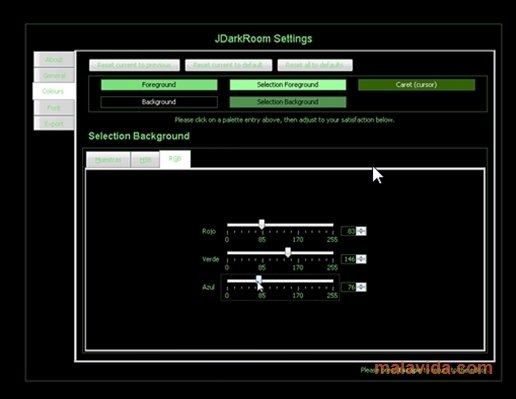Choose the Selection Foreground palette entry
Viewport: 516px width, 399px height.
(288, 85)
